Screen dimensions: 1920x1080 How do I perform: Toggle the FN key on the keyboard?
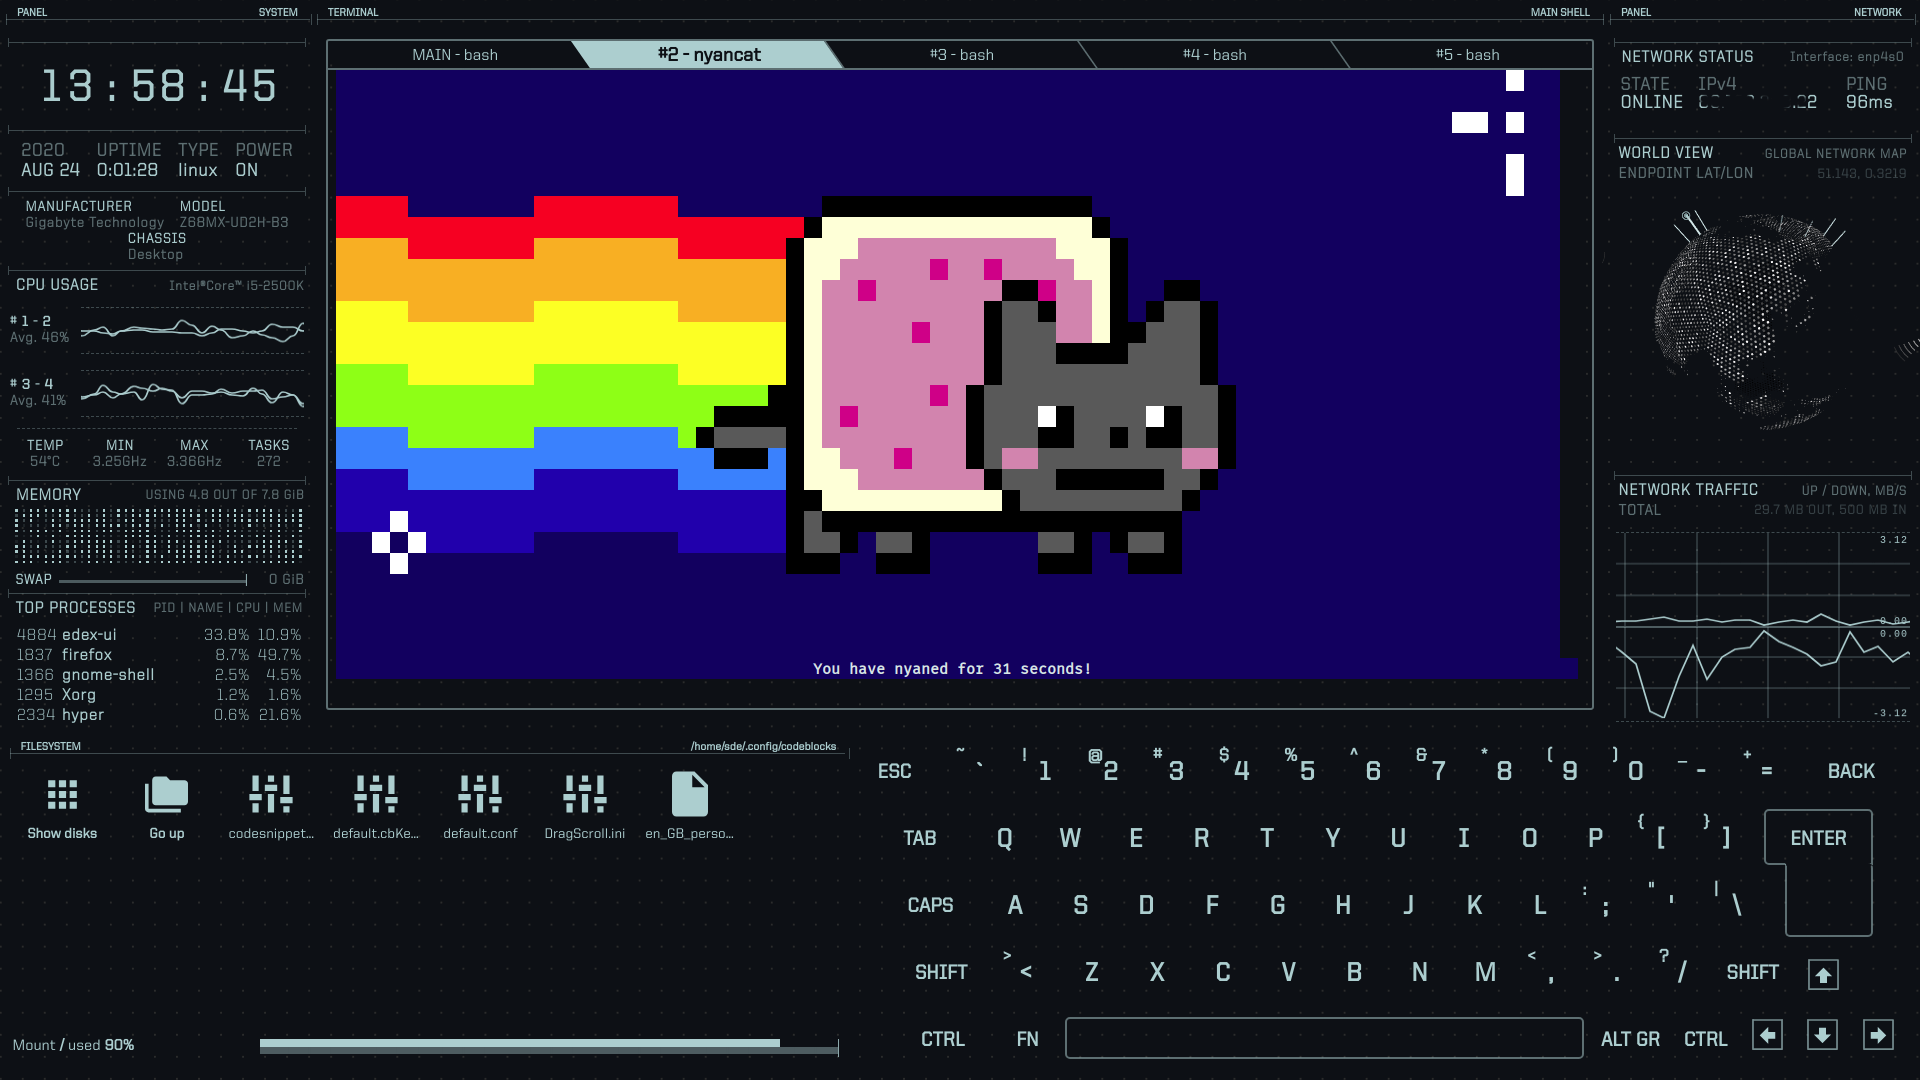click(x=1027, y=1038)
